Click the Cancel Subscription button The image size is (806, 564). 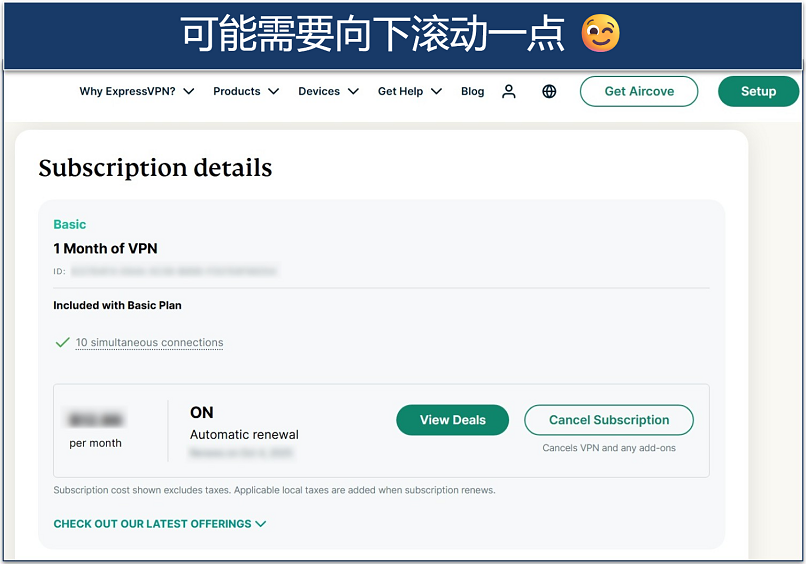(609, 420)
